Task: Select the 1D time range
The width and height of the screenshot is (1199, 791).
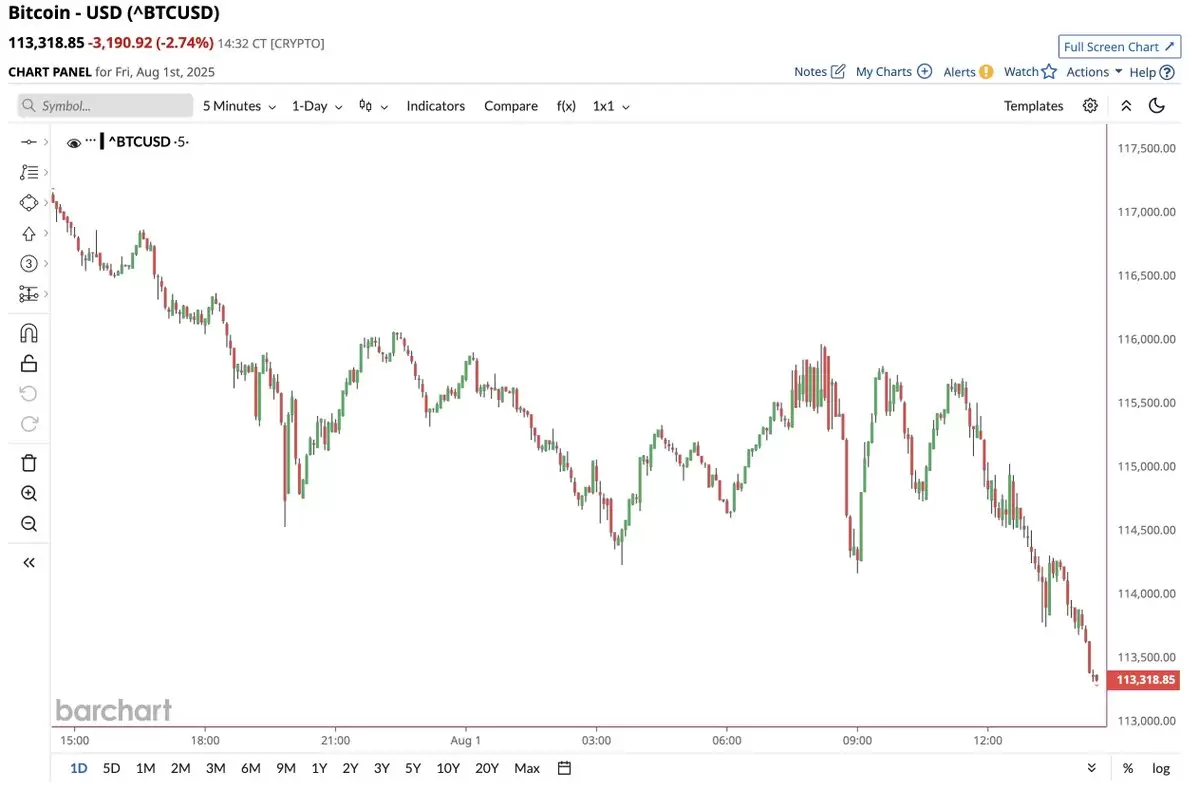Action: [x=78, y=768]
